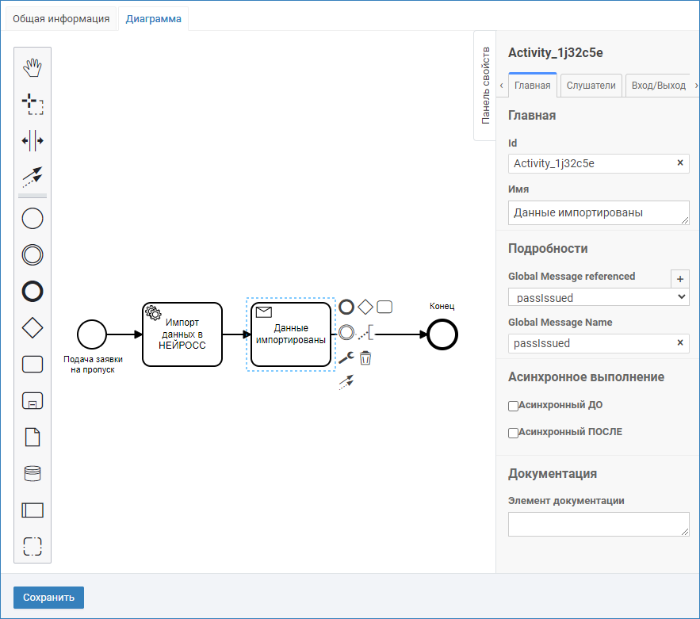This screenshot has height=619, width=700.
Task: Open Global Message referenced dropdown
Action: pos(599,297)
